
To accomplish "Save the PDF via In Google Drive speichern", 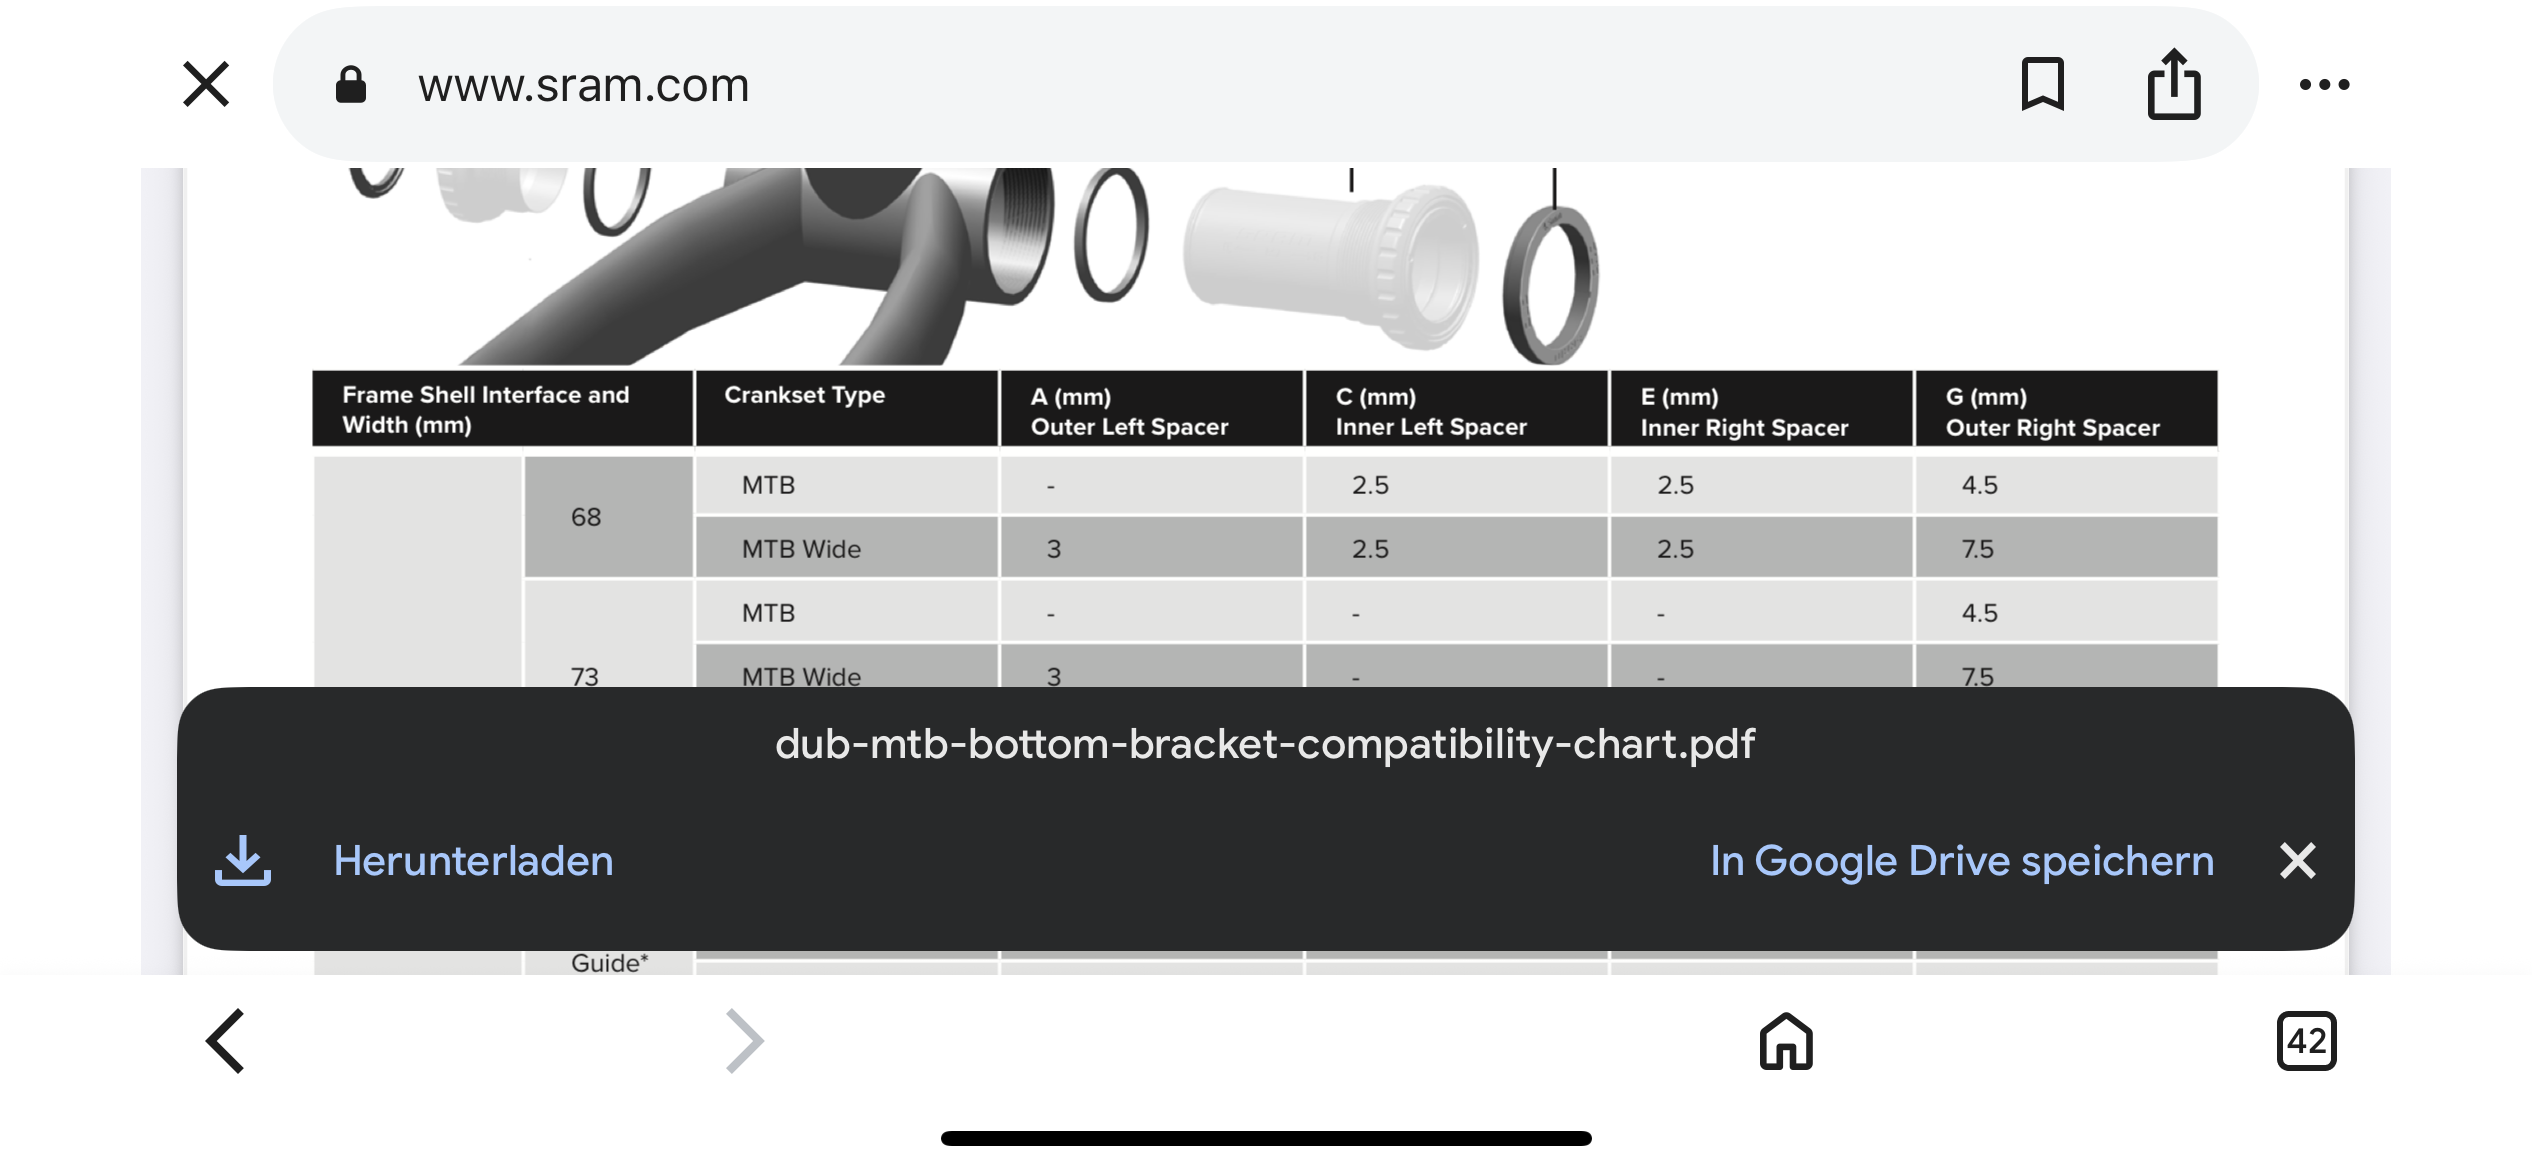I will 1961,861.
